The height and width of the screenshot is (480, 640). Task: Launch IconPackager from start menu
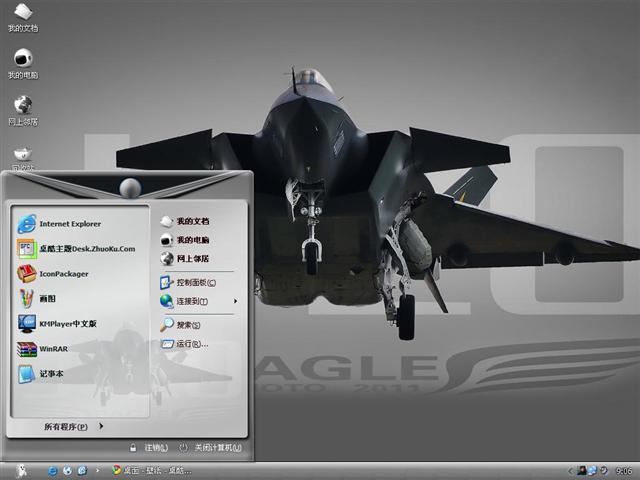point(53,273)
